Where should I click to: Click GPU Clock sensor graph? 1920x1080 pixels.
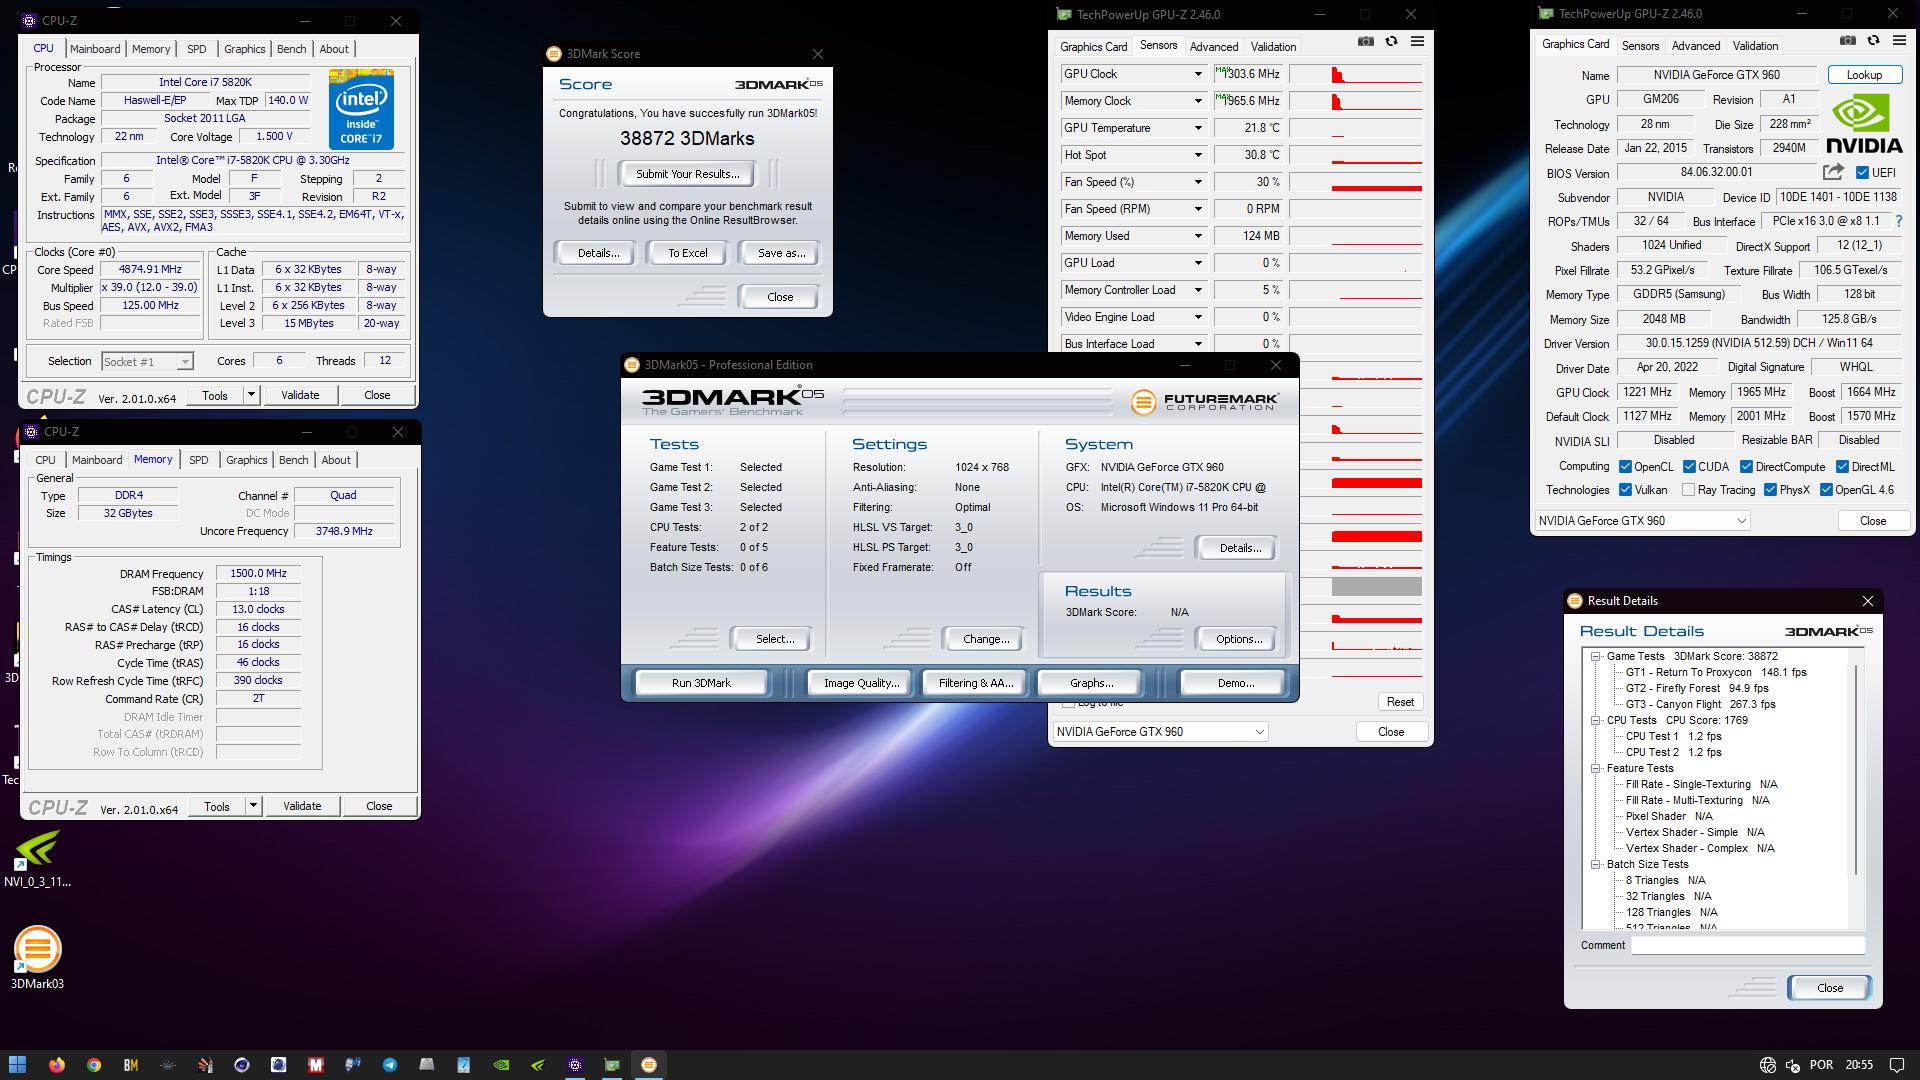point(1355,74)
